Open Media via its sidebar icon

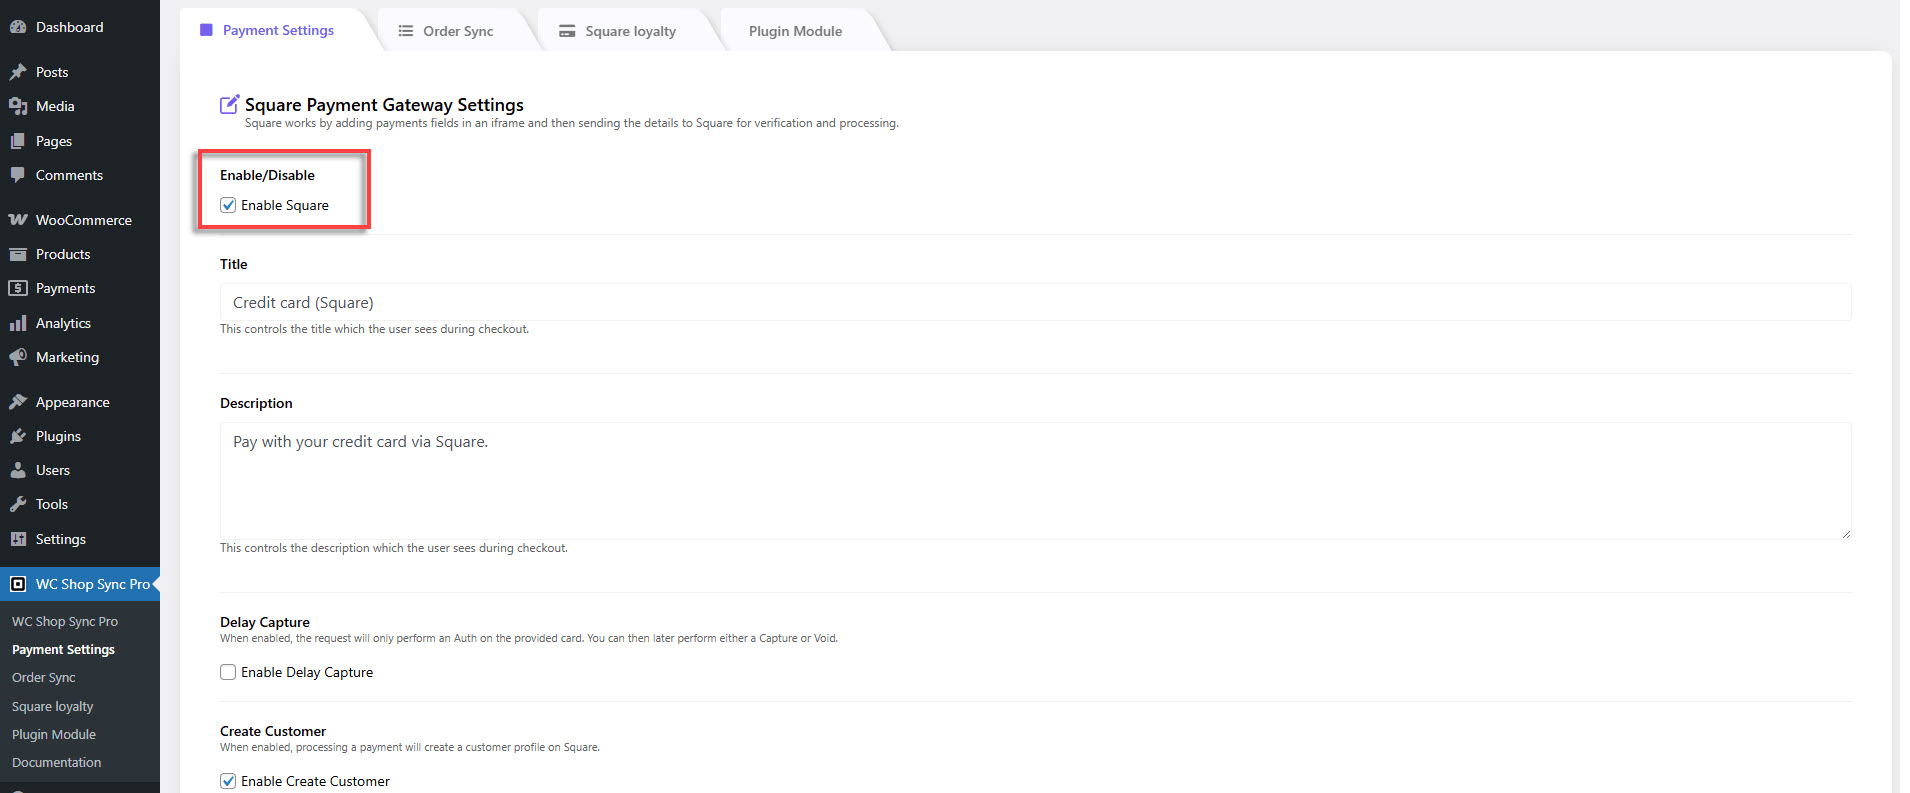[17, 106]
